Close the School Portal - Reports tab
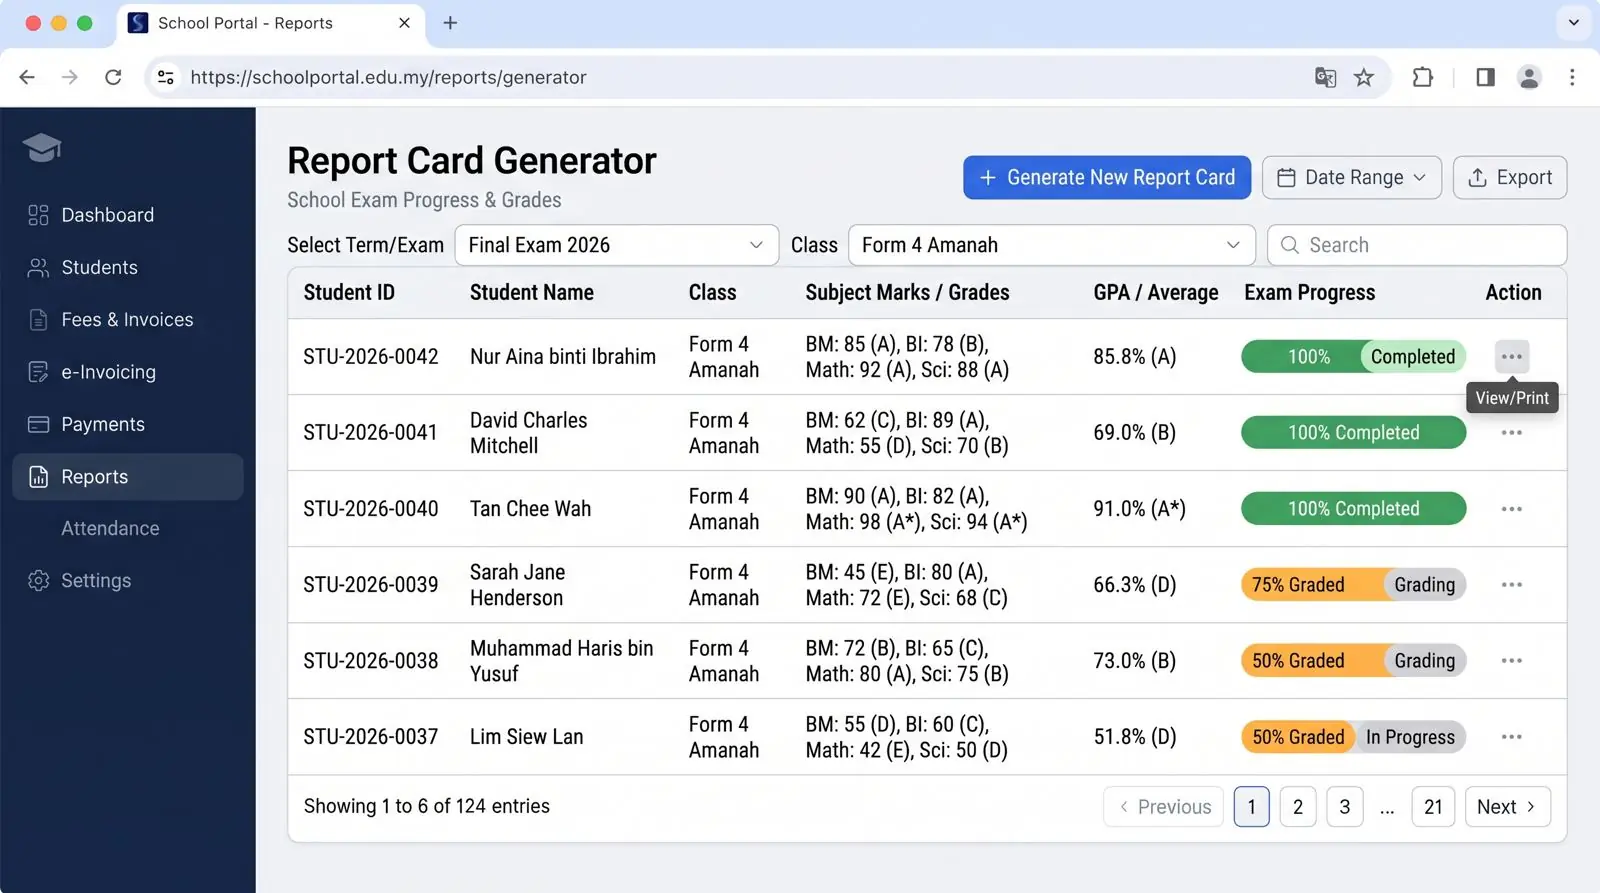Image resolution: width=1600 pixels, height=893 pixels. click(404, 23)
